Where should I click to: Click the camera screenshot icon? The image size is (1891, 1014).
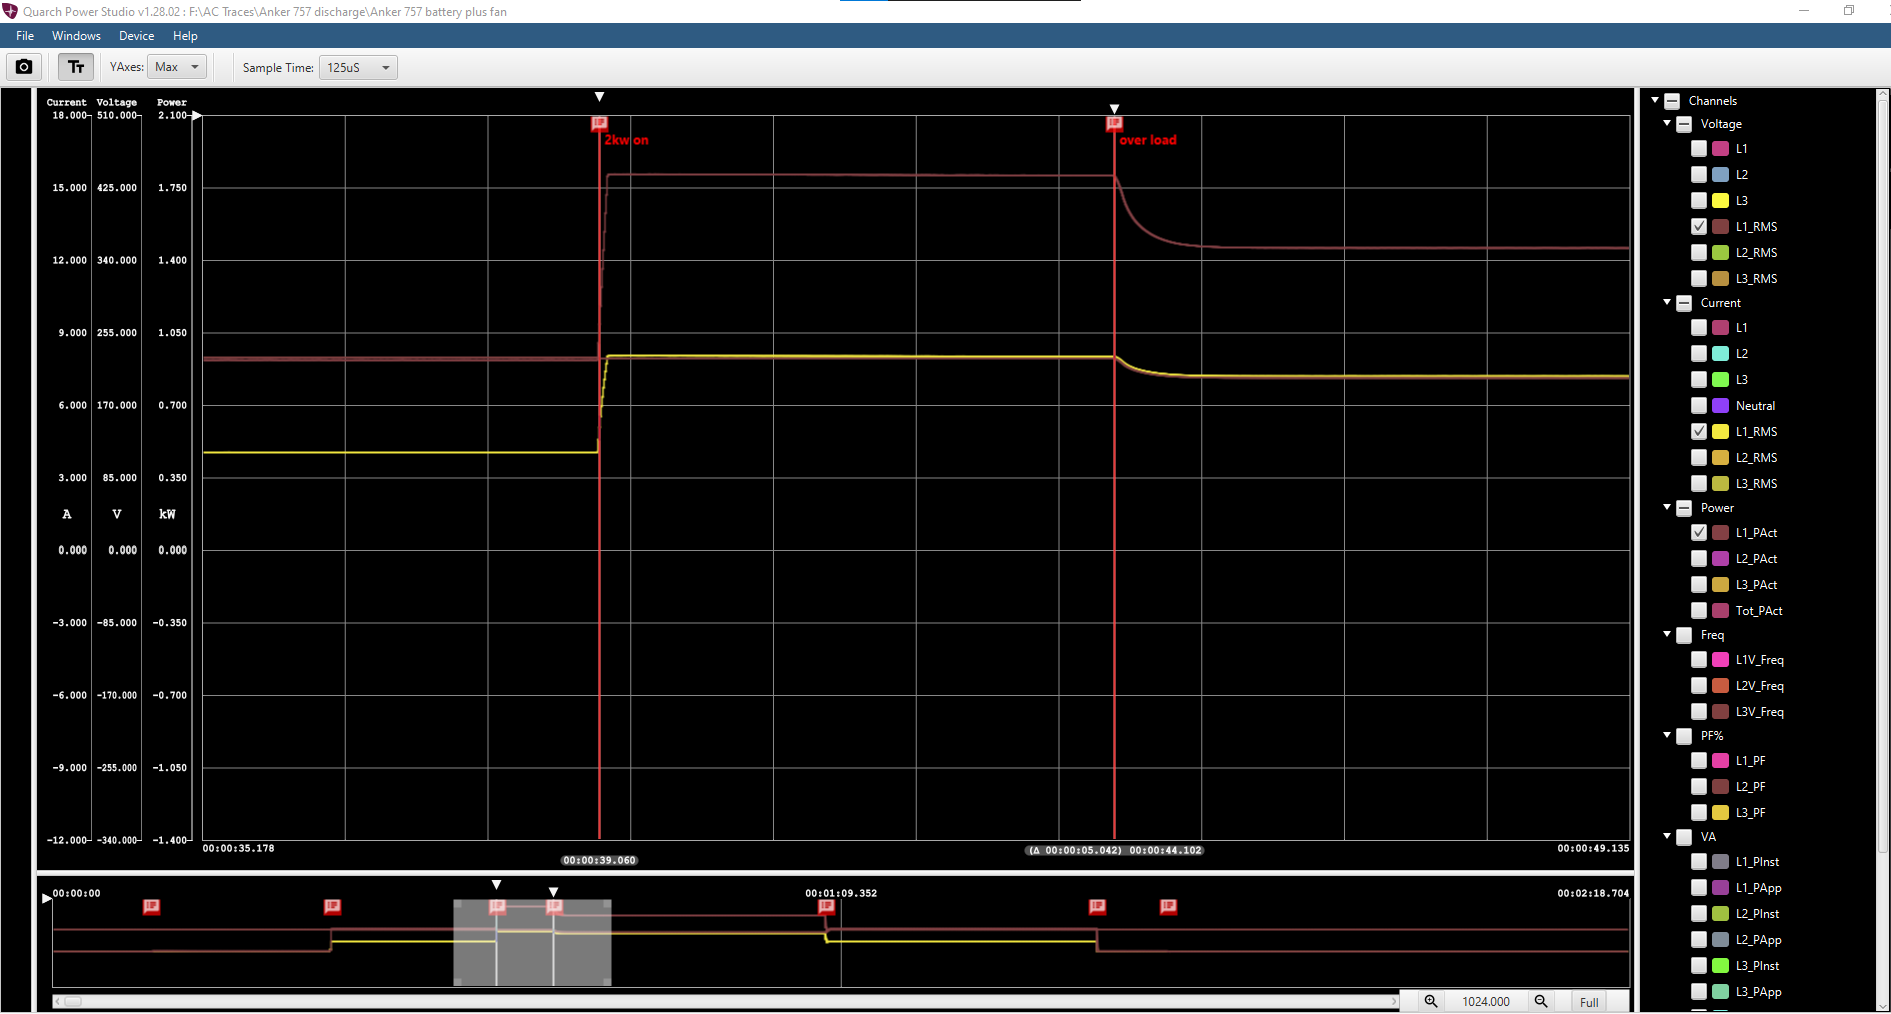(x=24, y=67)
